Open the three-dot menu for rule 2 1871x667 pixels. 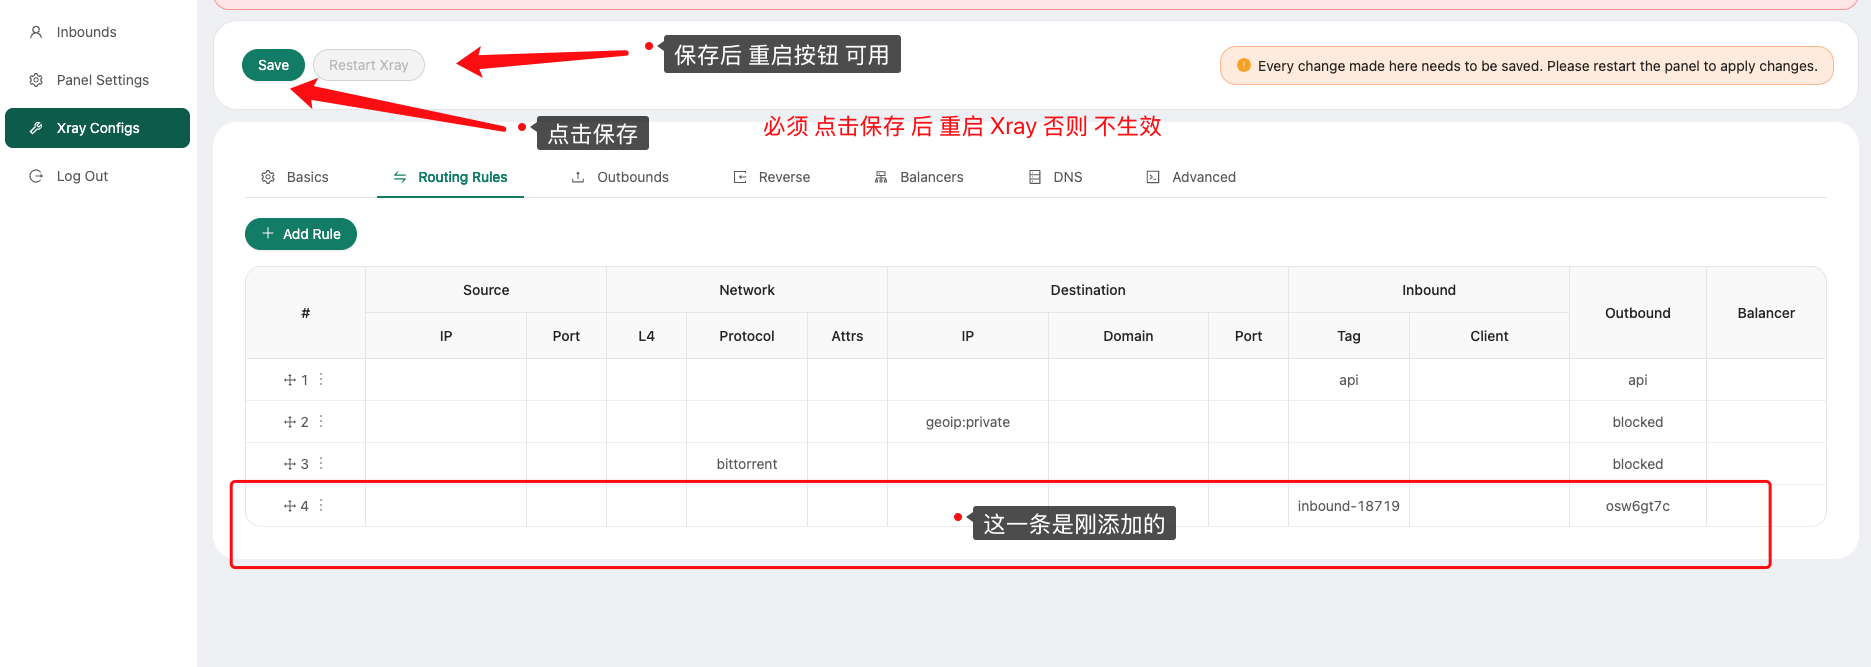pyautogui.click(x=321, y=421)
